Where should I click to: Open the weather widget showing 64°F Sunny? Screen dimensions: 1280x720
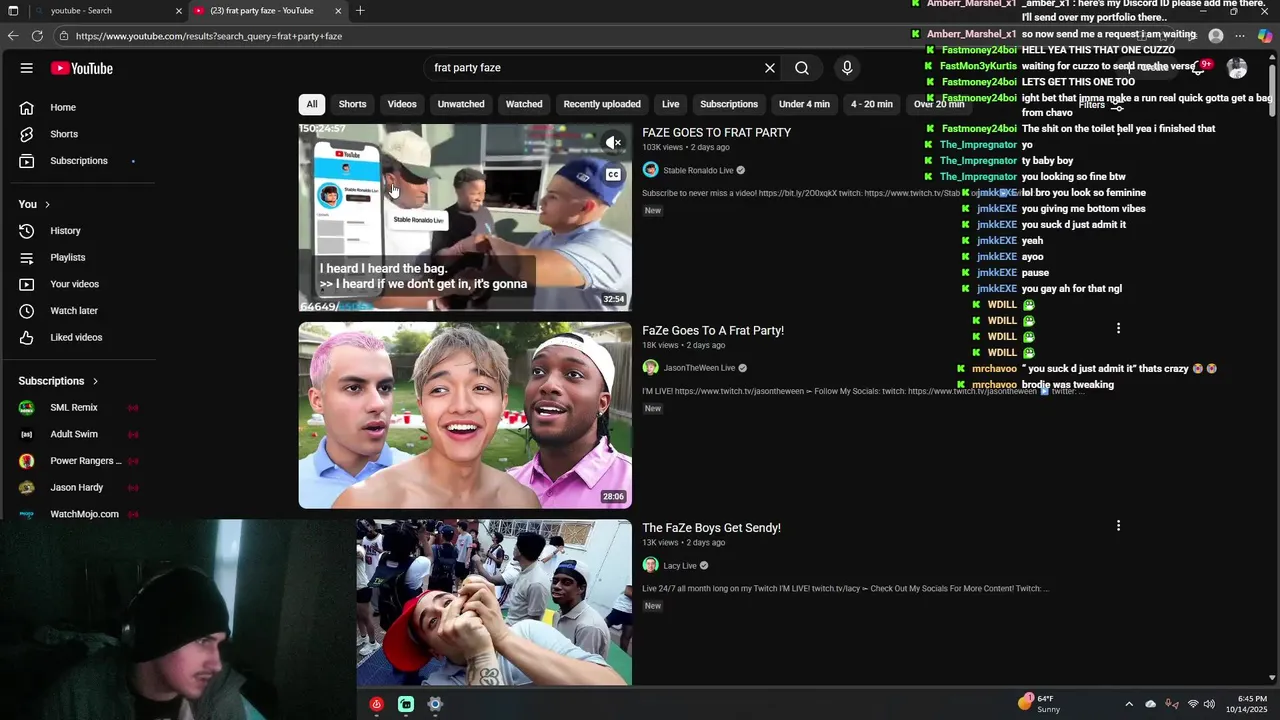tap(1040, 704)
